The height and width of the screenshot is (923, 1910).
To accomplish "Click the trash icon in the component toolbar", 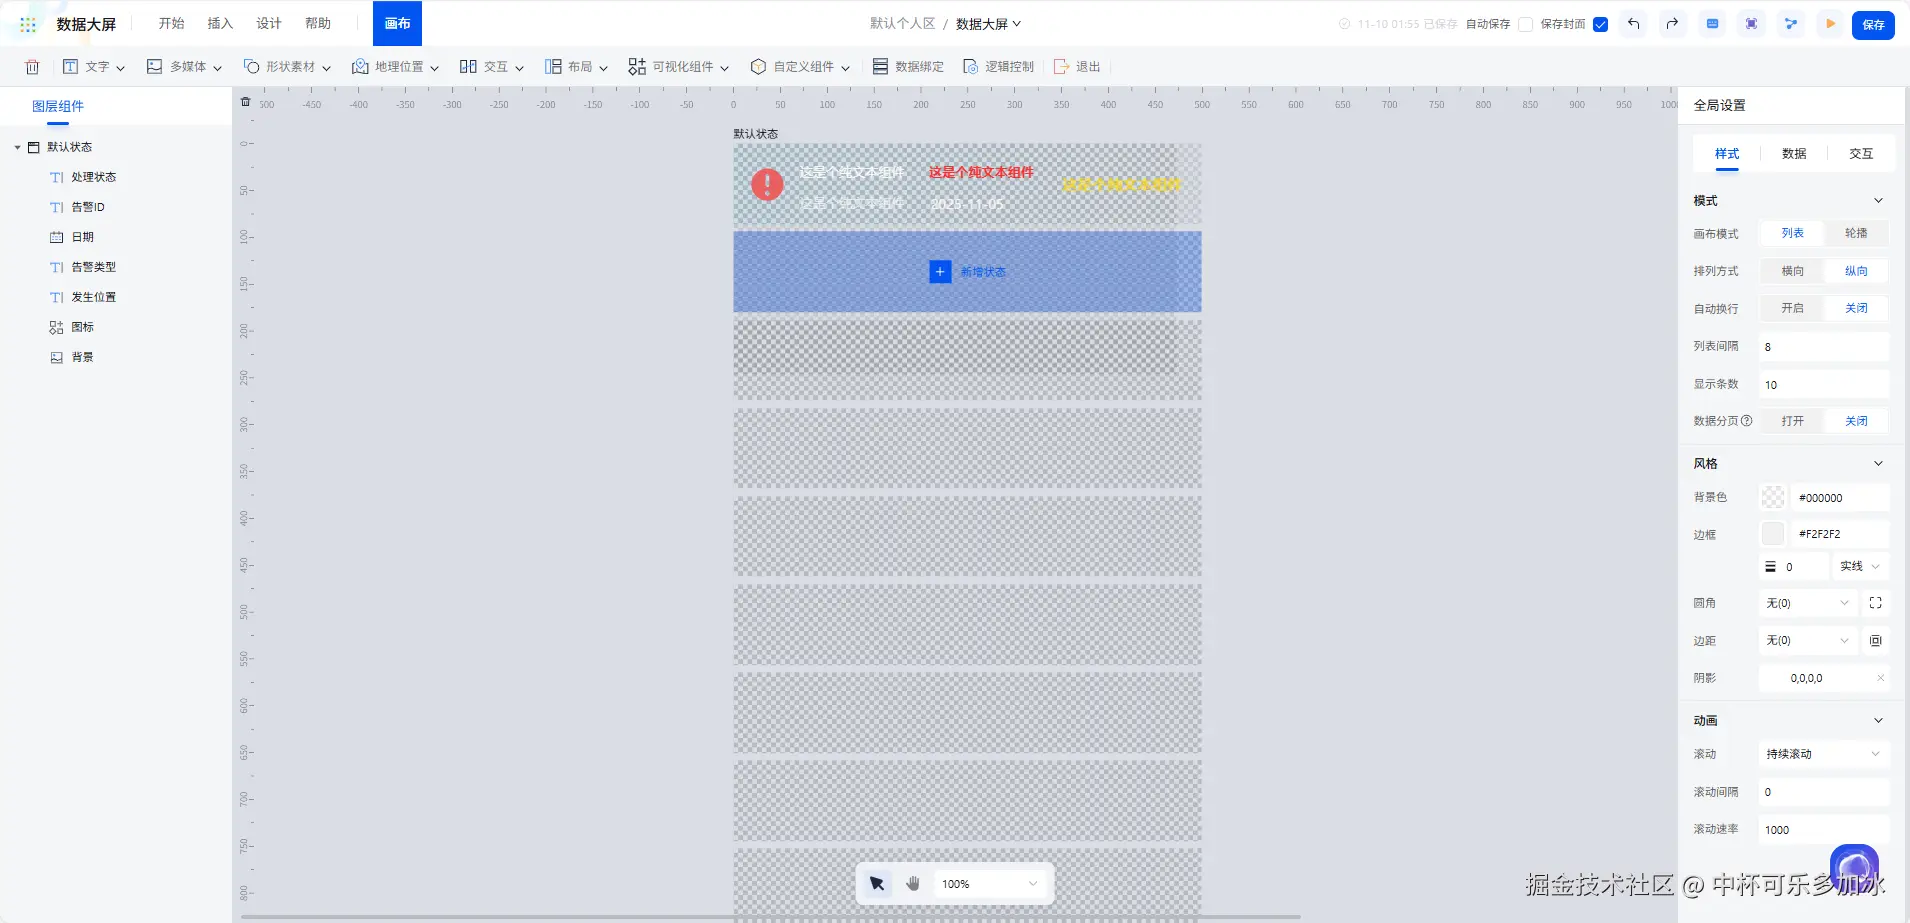I will click(32, 67).
